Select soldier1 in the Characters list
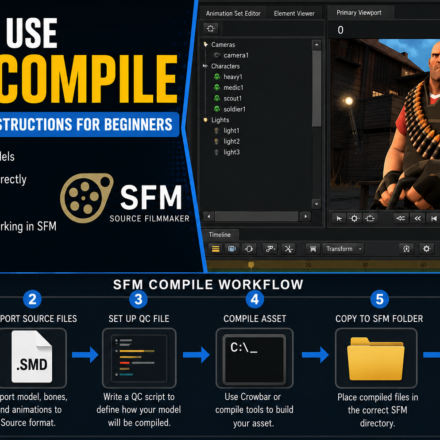 point(234,109)
